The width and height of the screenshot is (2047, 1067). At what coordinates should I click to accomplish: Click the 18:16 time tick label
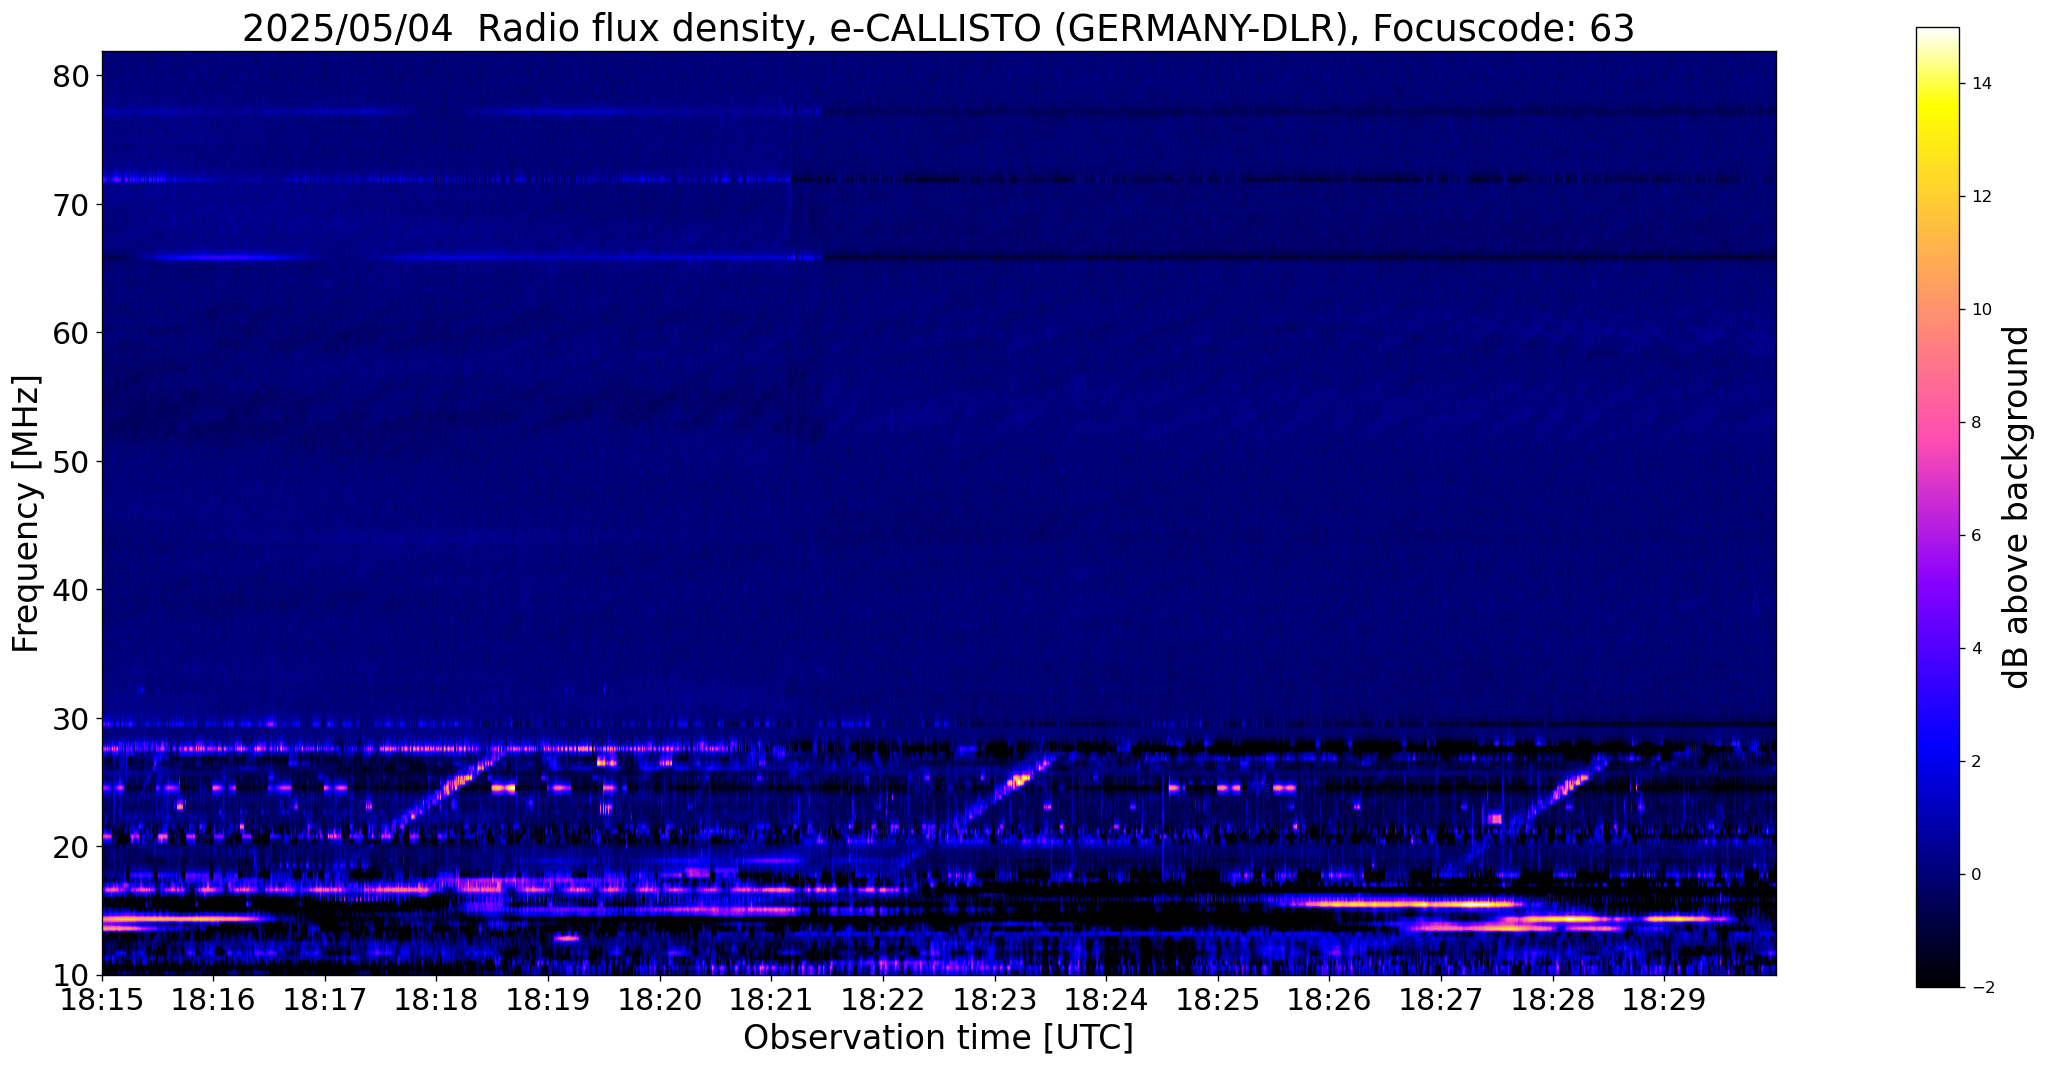click(213, 999)
